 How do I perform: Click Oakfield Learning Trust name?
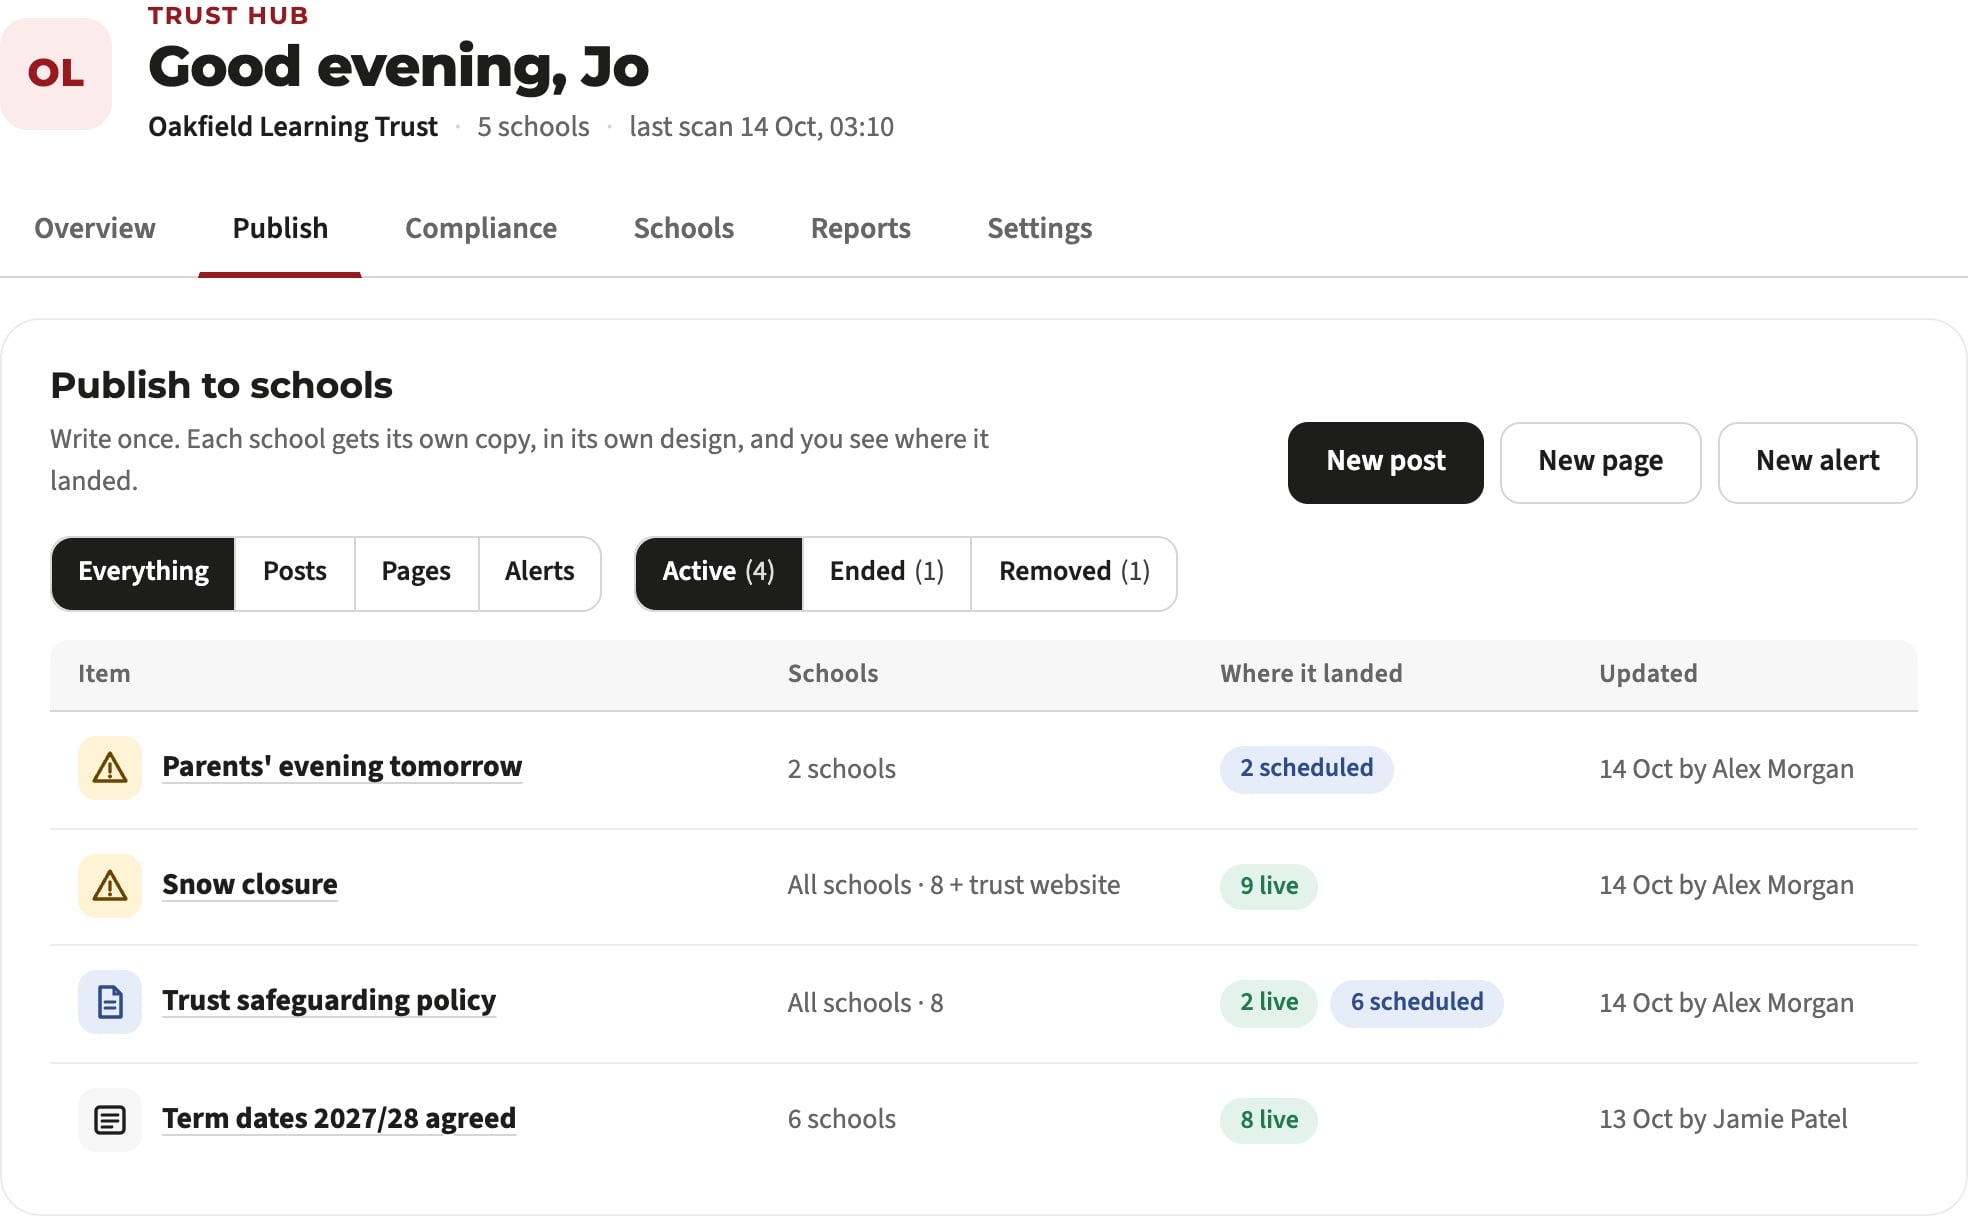(293, 127)
